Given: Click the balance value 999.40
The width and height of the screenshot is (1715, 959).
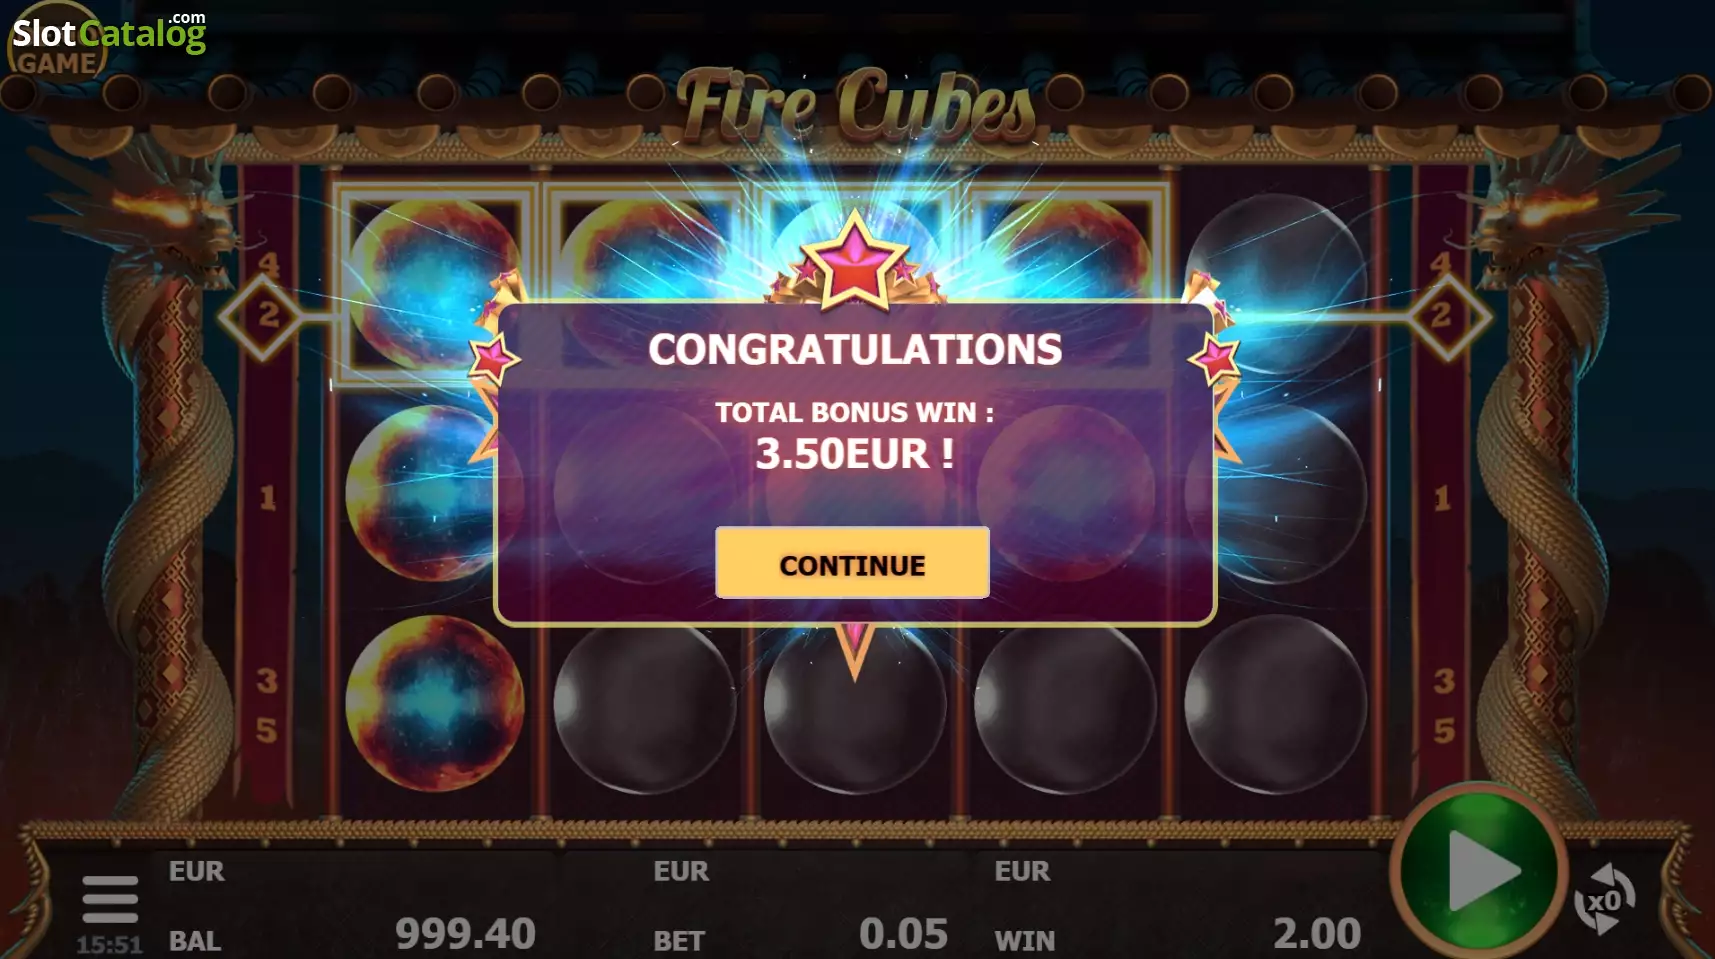Looking at the screenshot, I should (465, 934).
